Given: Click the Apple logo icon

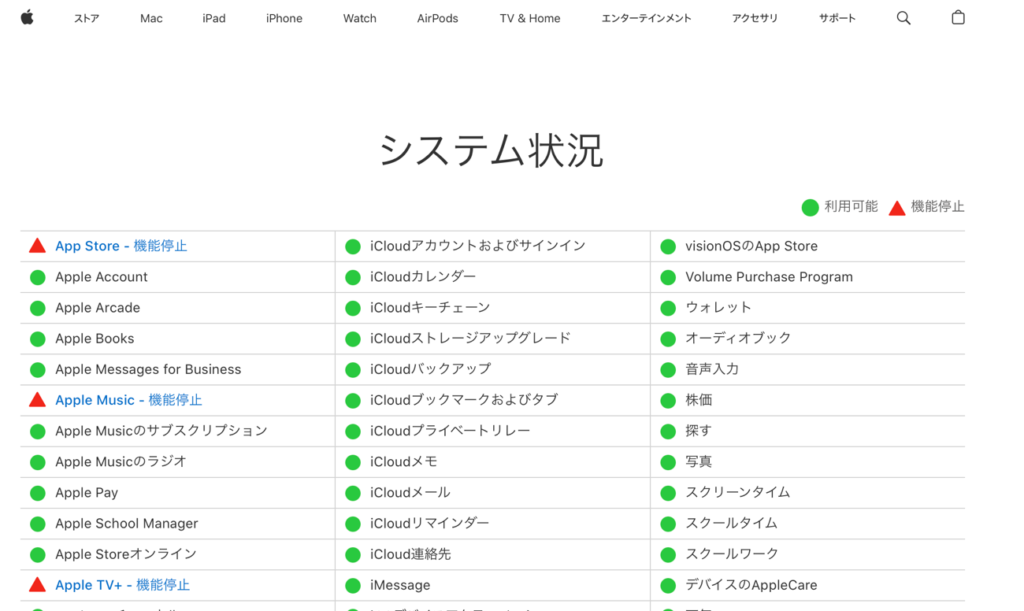Looking at the screenshot, I should pyautogui.click(x=27, y=18).
